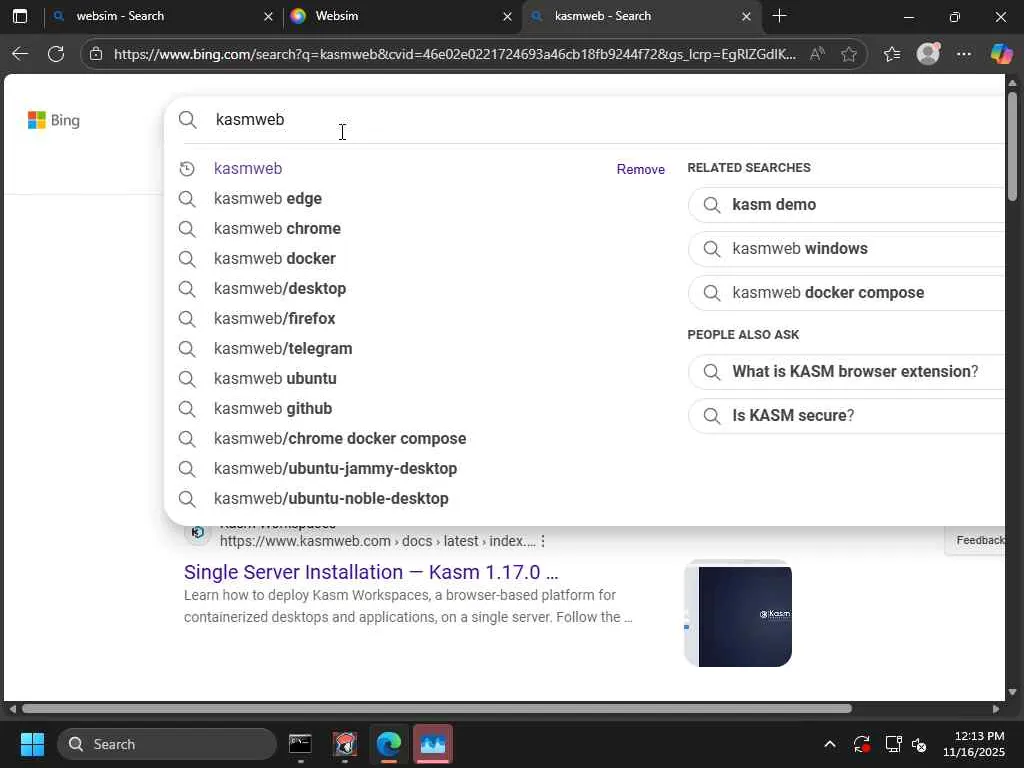
Task: Open Microsoft Edge taskbar icon
Action: pyautogui.click(x=389, y=744)
